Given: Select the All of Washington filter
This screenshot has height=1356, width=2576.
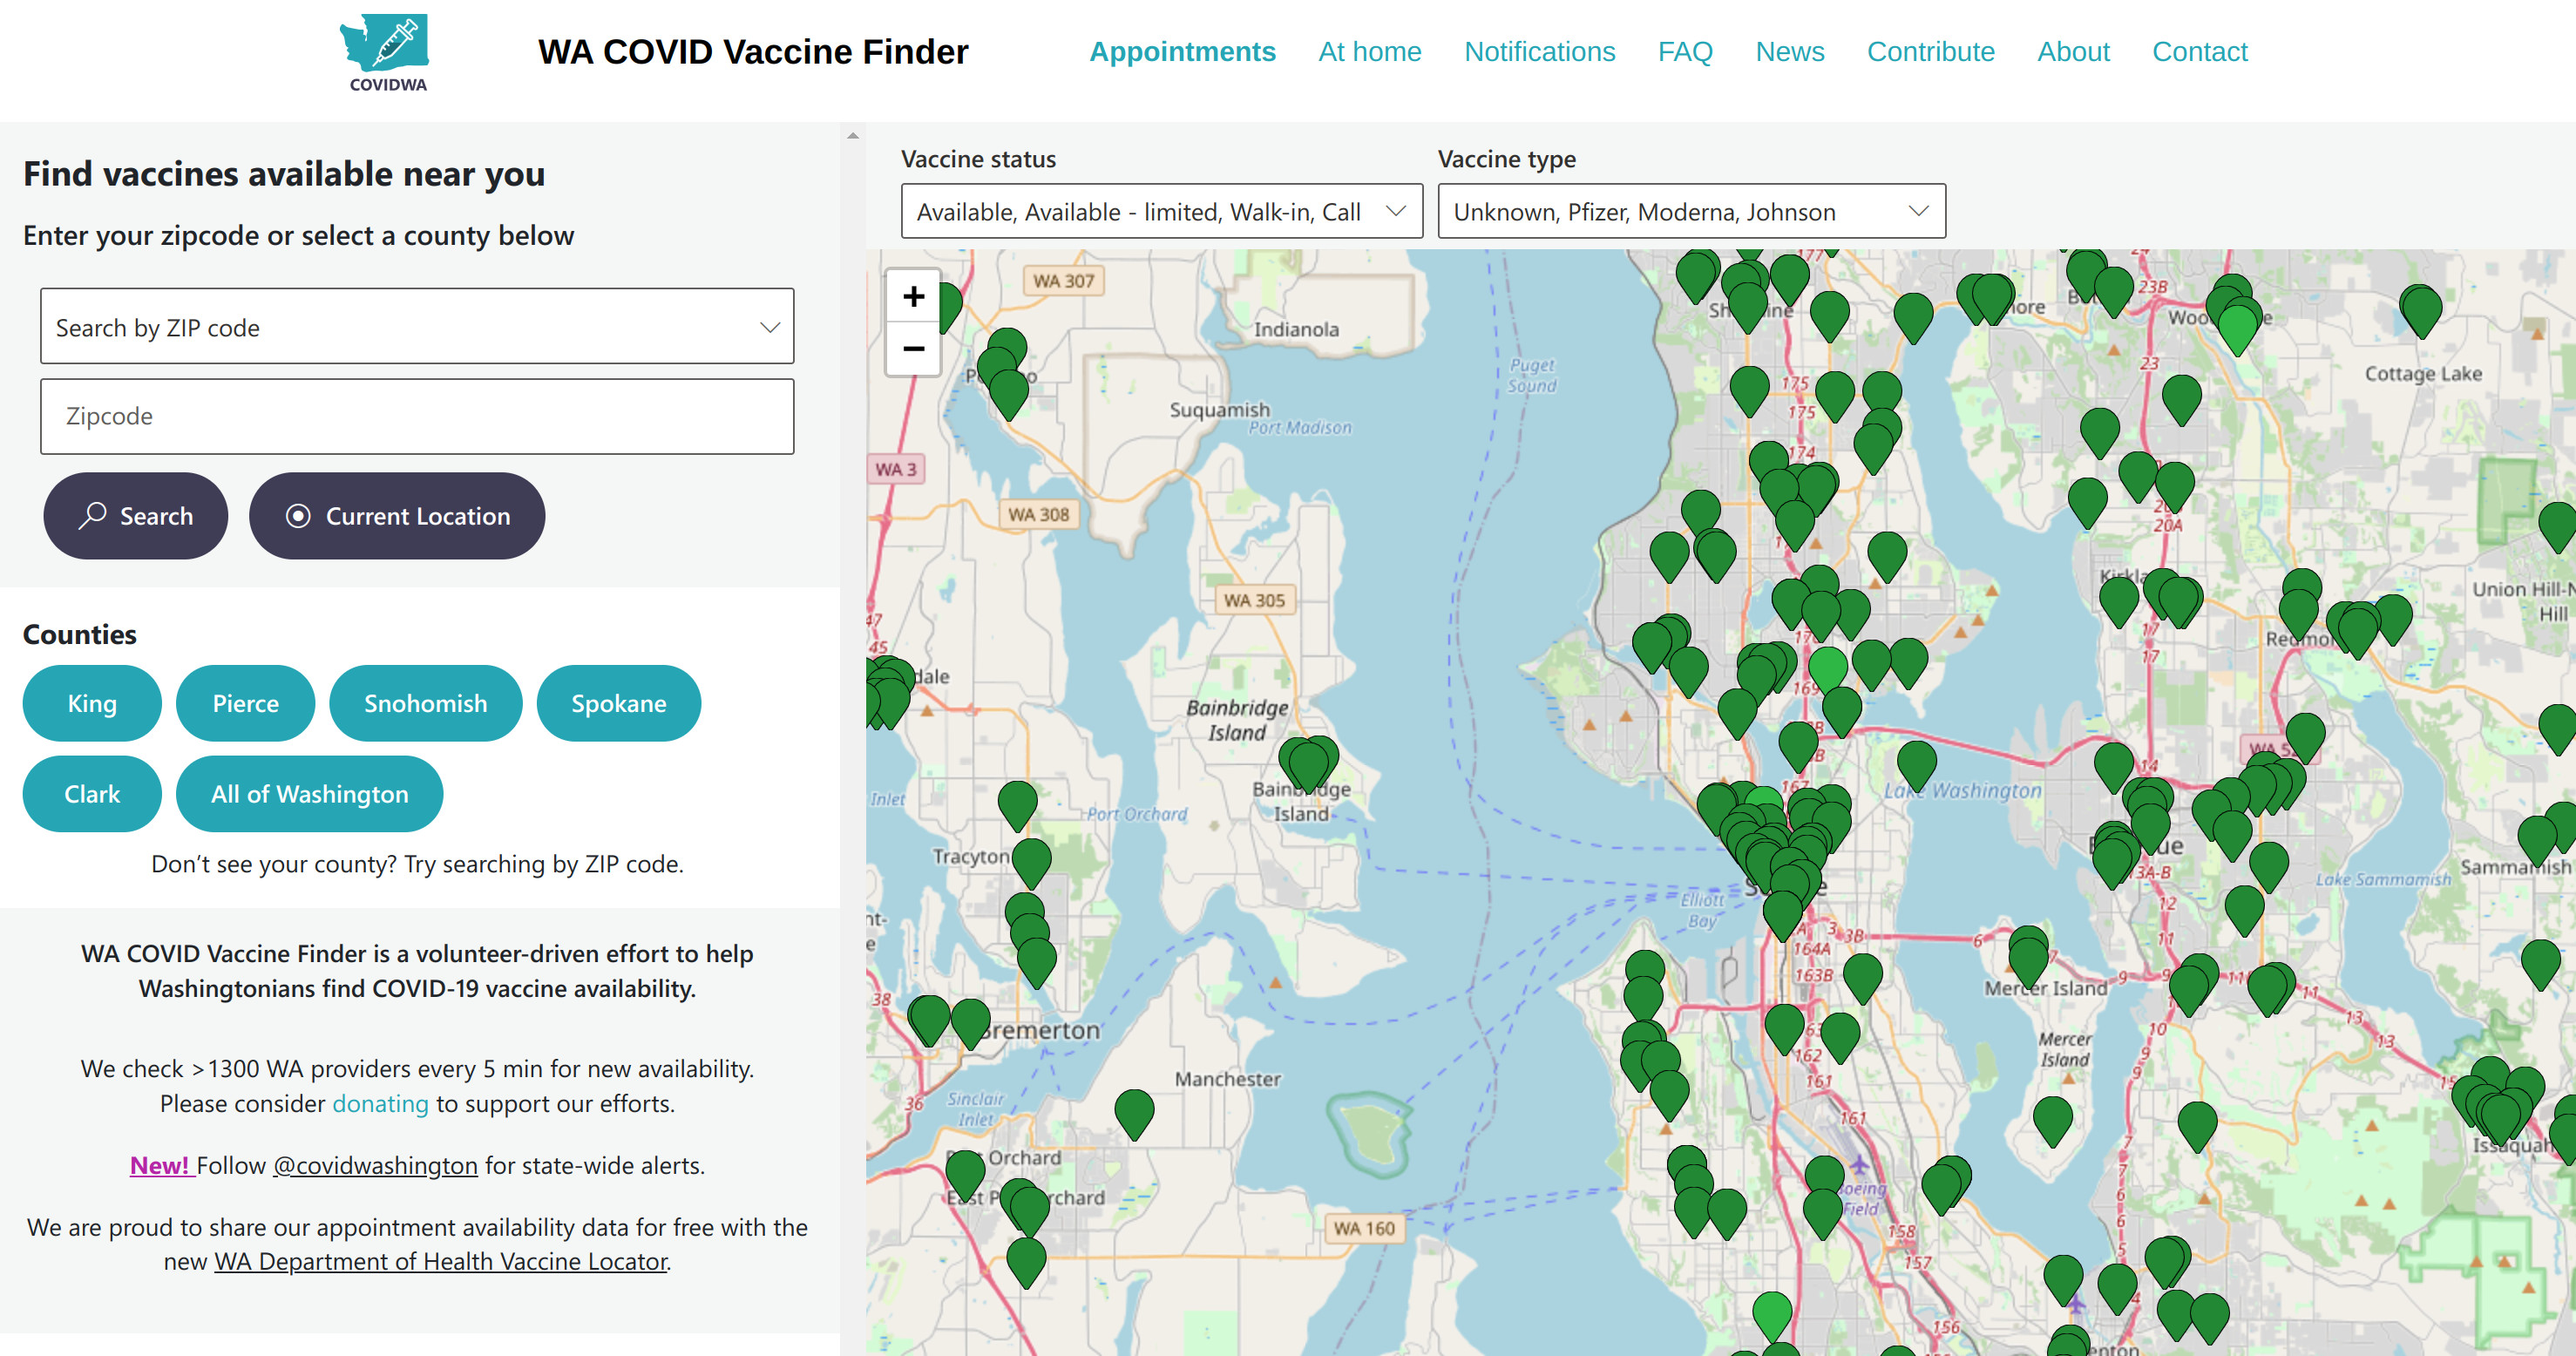Looking at the screenshot, I should (x=309, y=793).
